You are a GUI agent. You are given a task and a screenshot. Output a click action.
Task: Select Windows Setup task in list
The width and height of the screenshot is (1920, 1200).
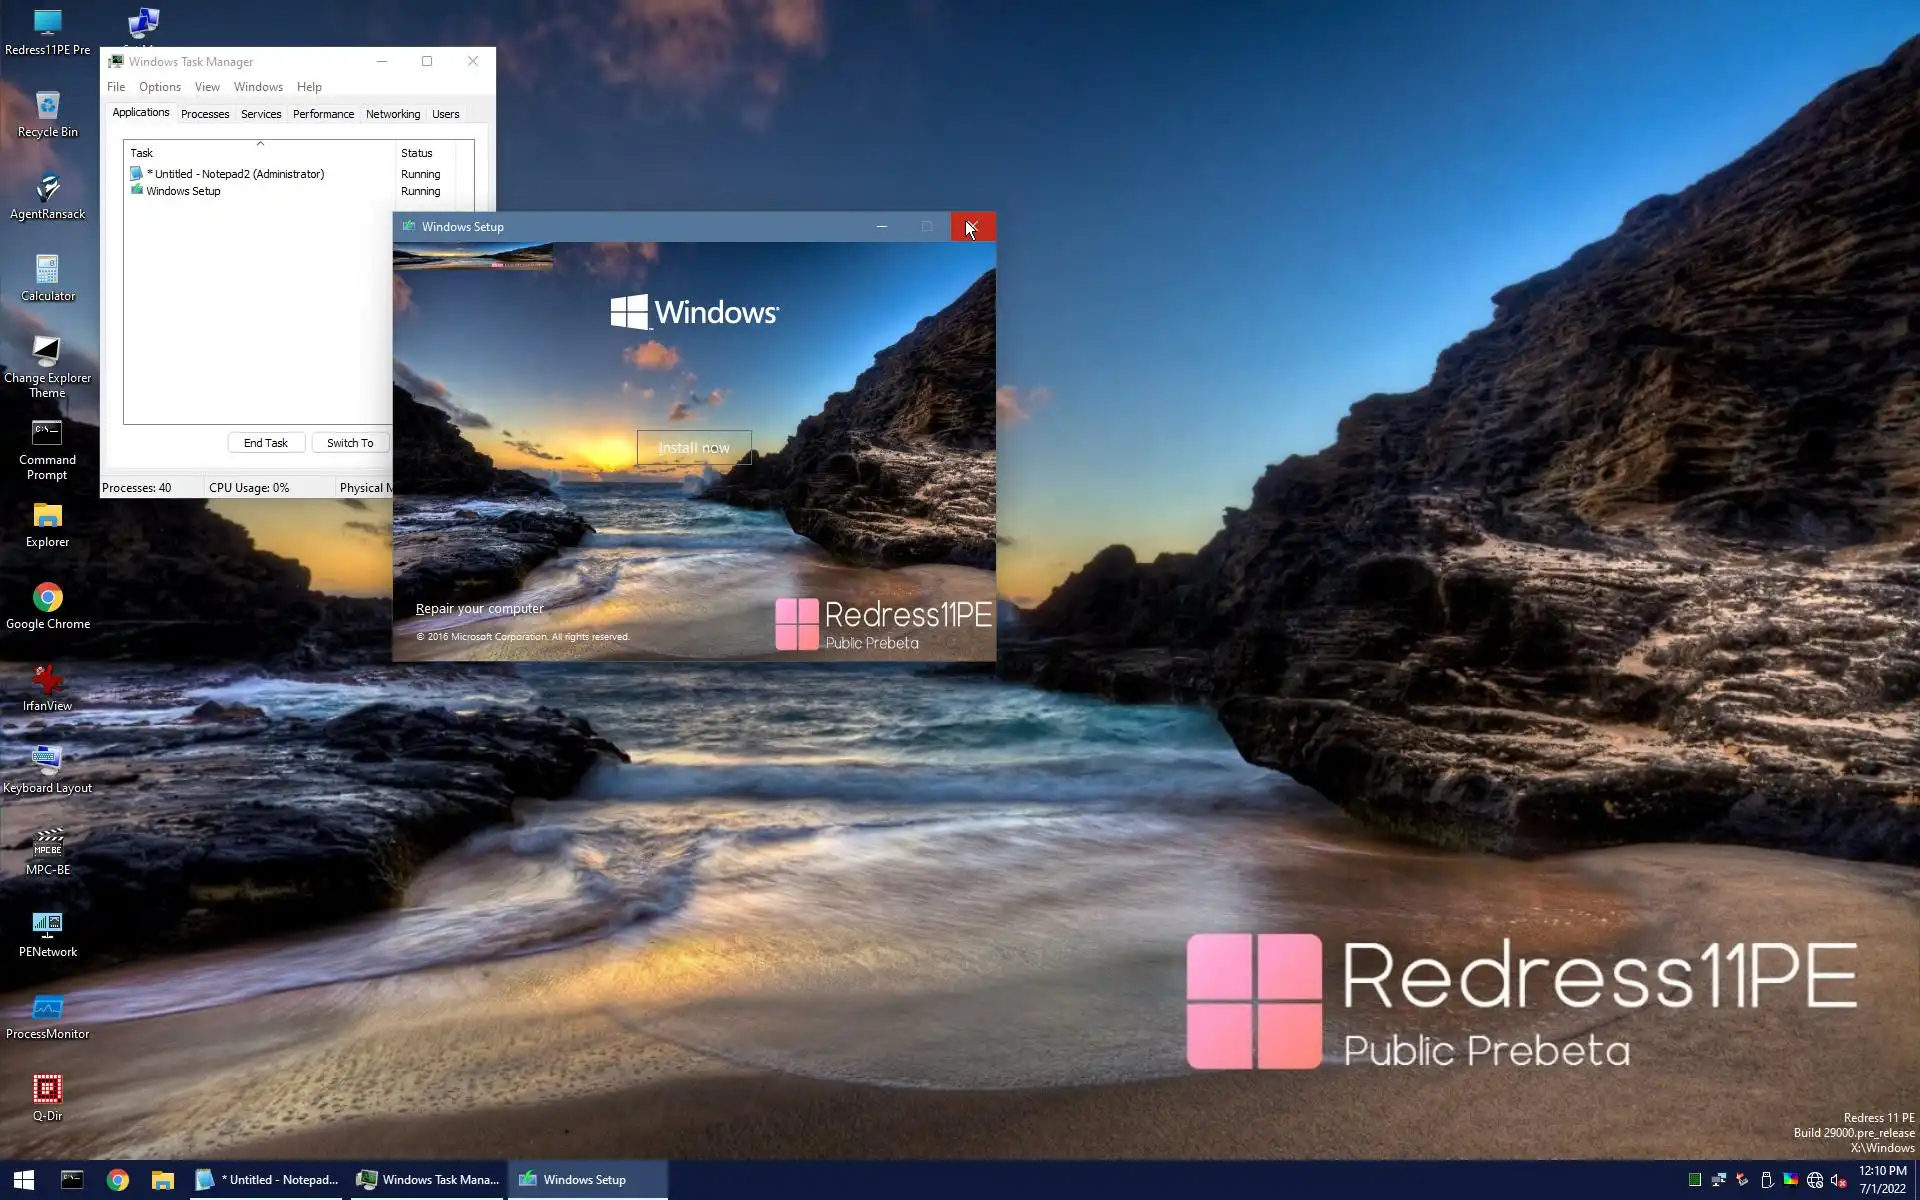184,191
